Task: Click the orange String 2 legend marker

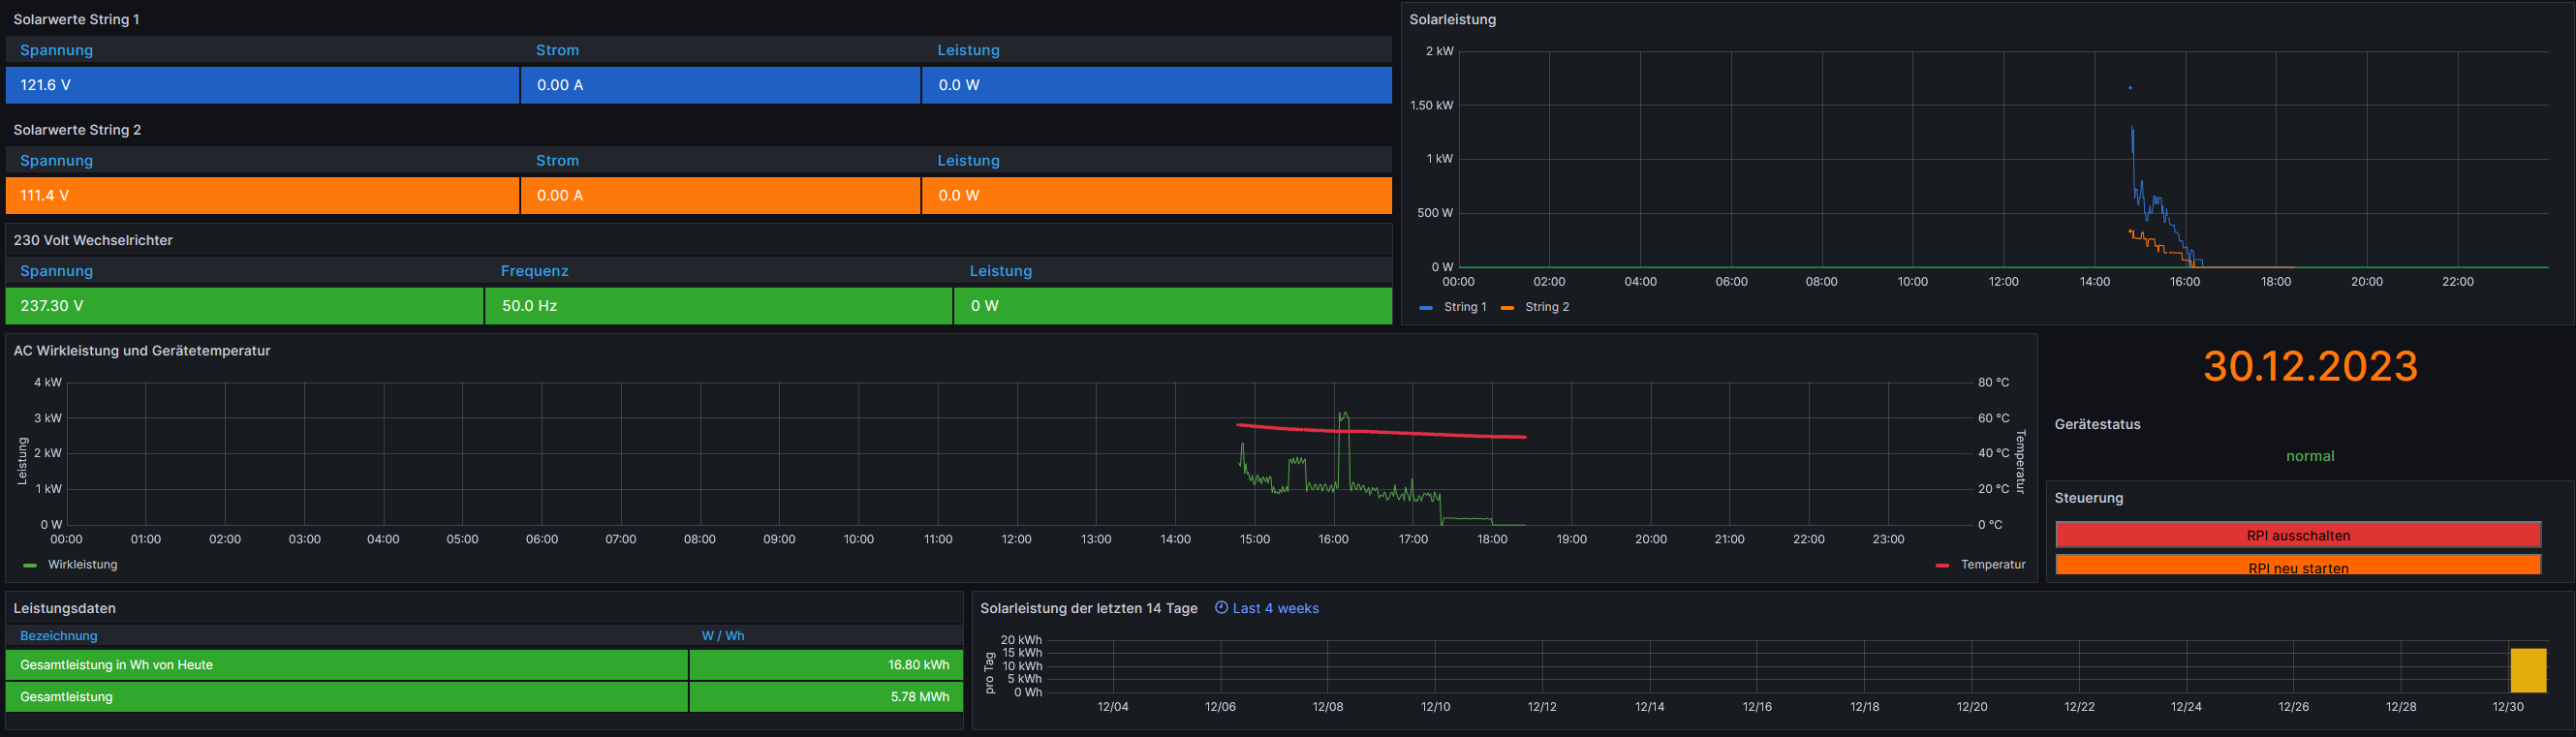Action: (x=1506, y=308)
